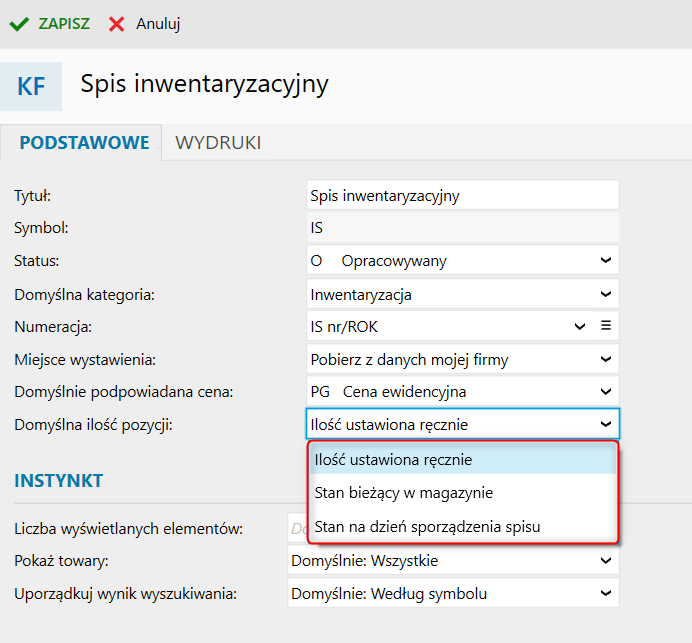Expand Uporządkuj wynik wyszukiwania dropdown
The height and width of the screenshot is (643, 692).
452,594
